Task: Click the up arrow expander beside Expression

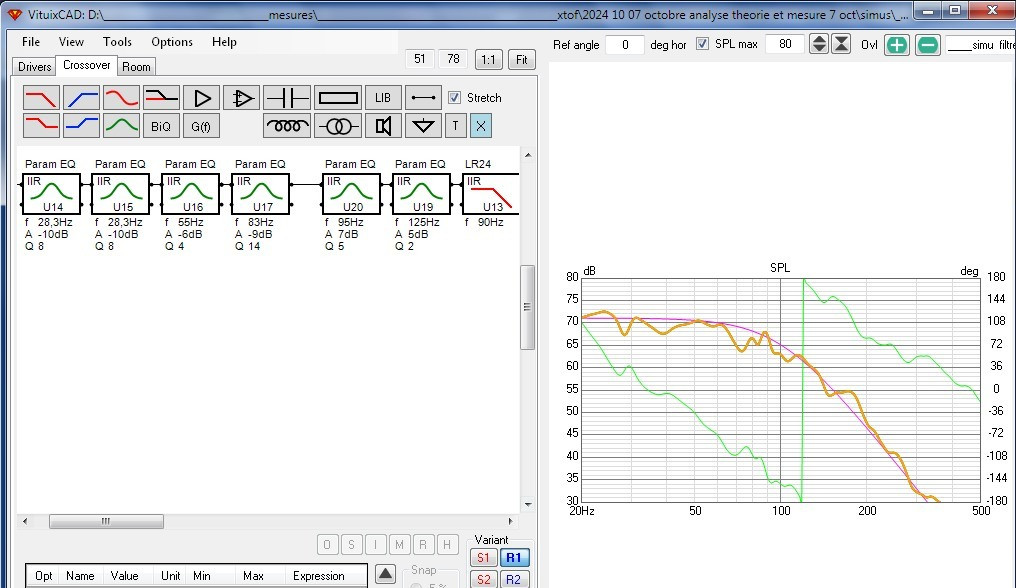Action: point(386,574)
